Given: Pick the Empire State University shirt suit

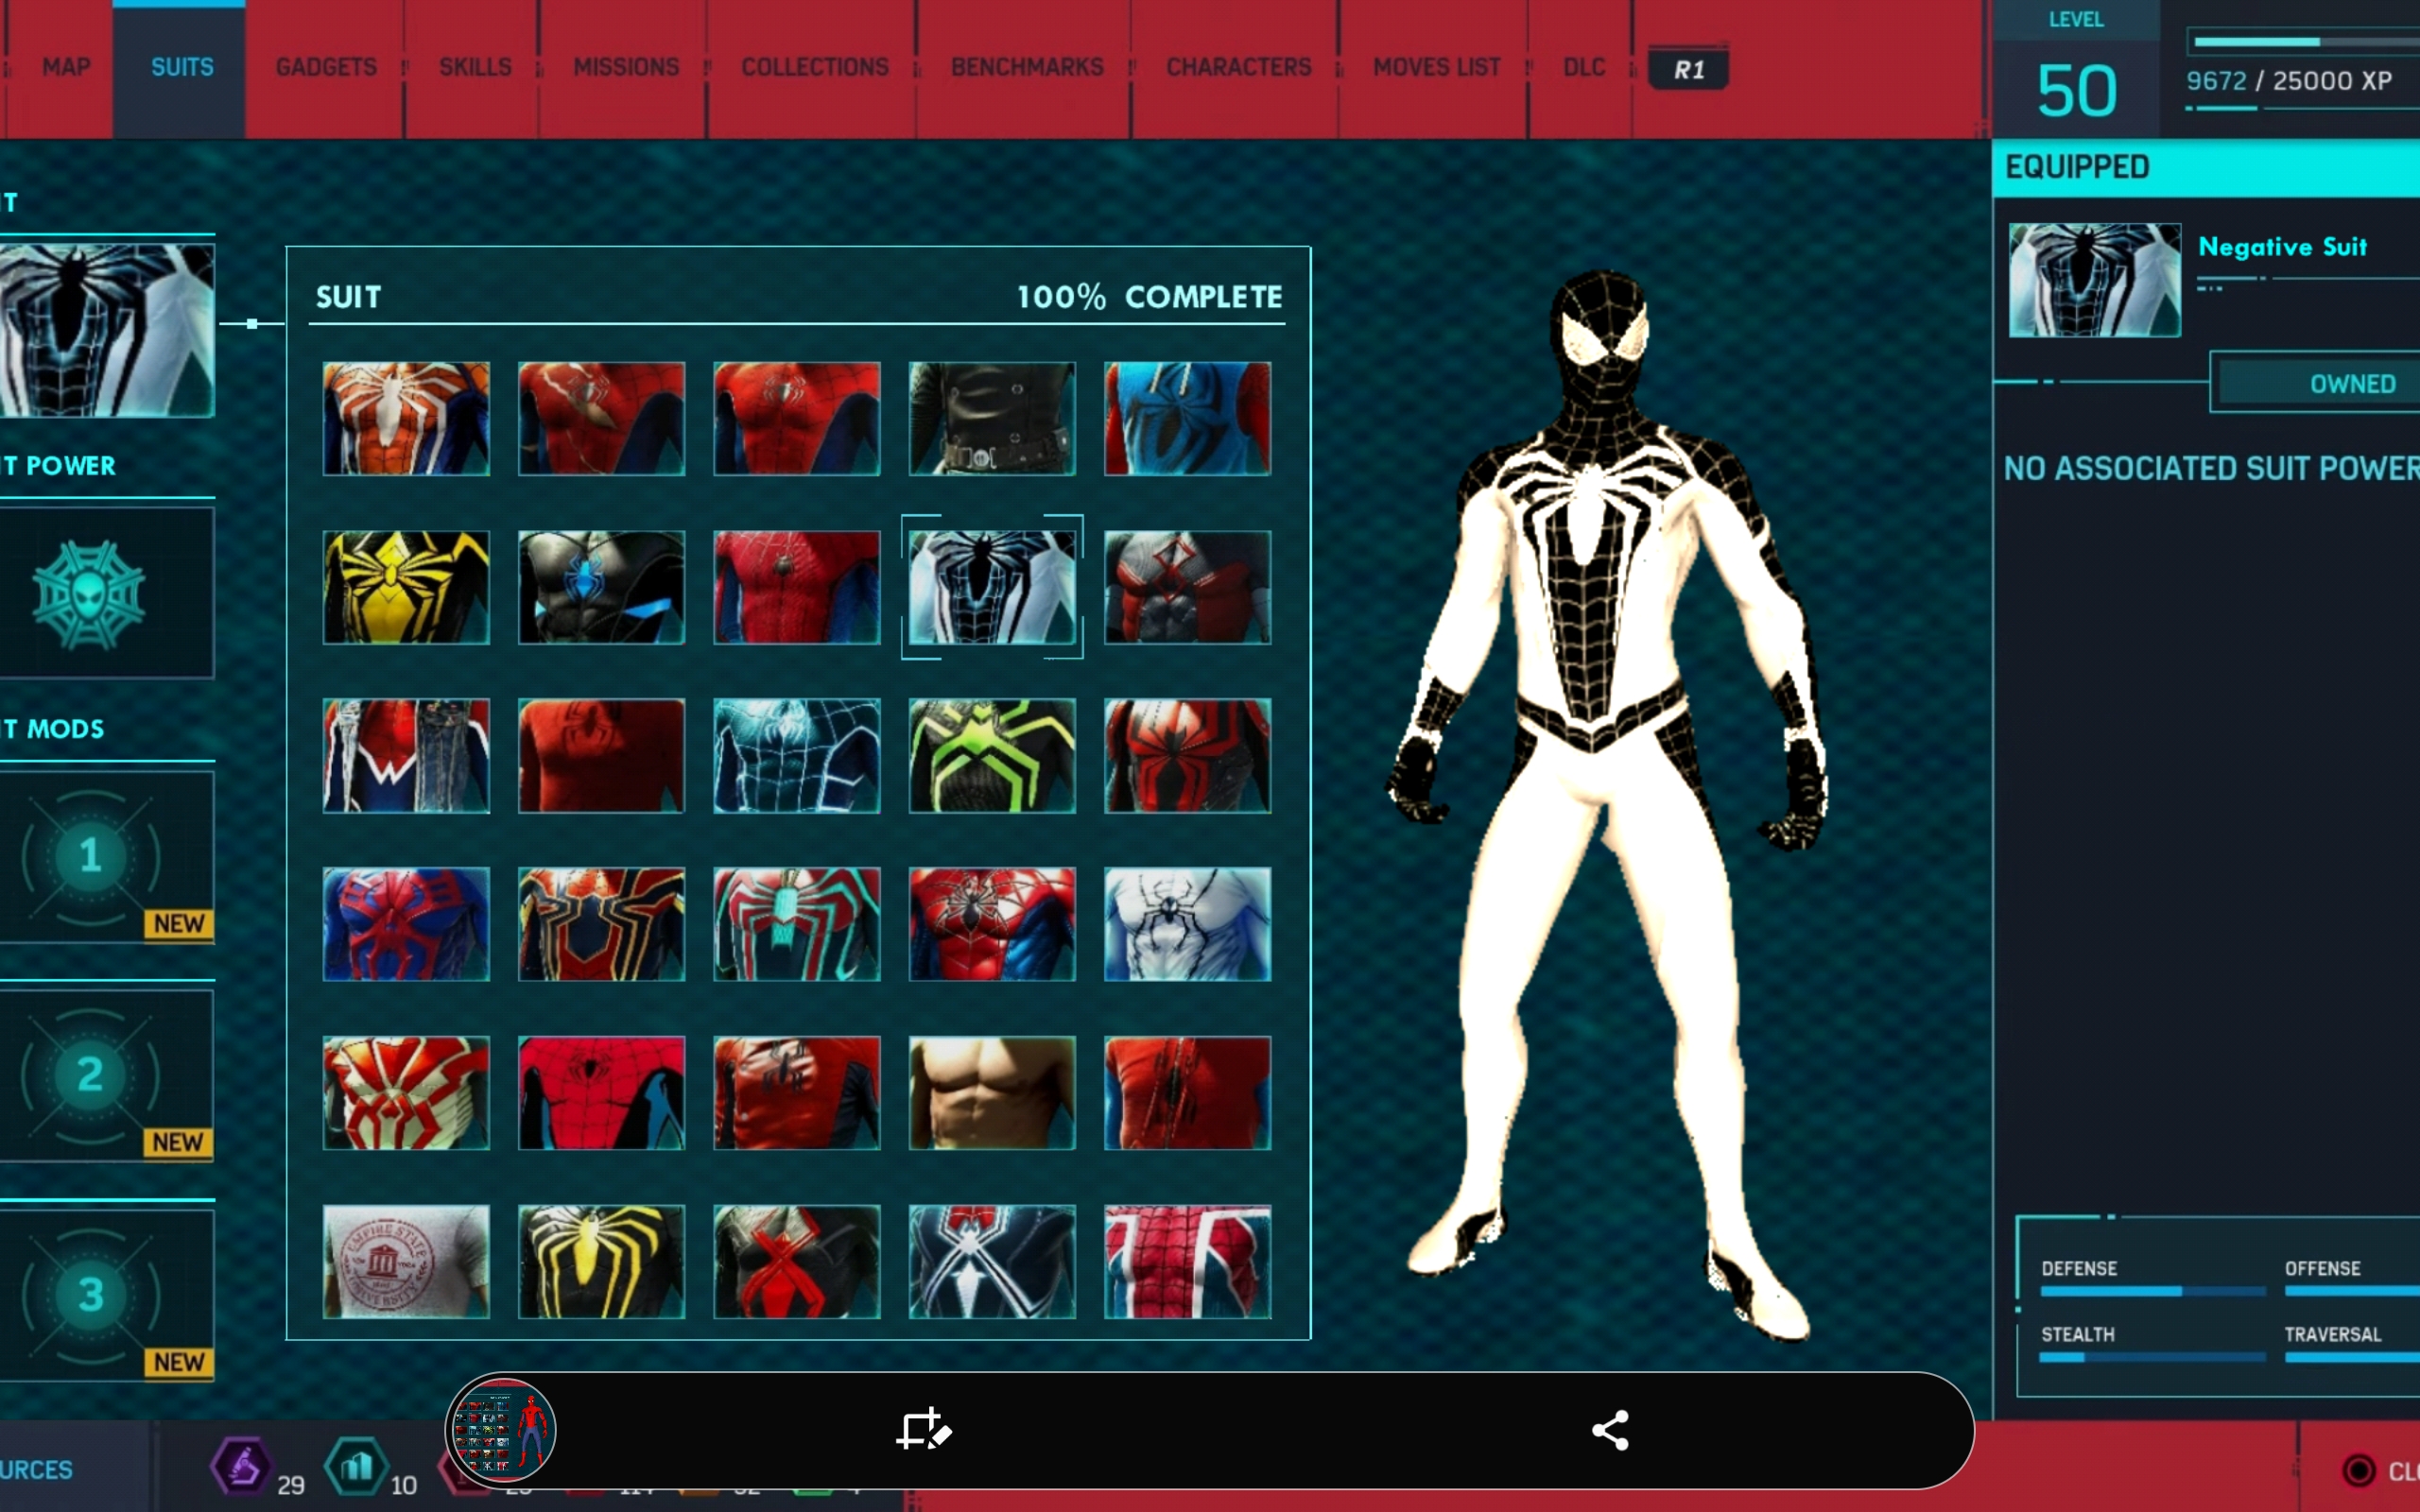Looking at the screenshot, I should (406, 1261).
